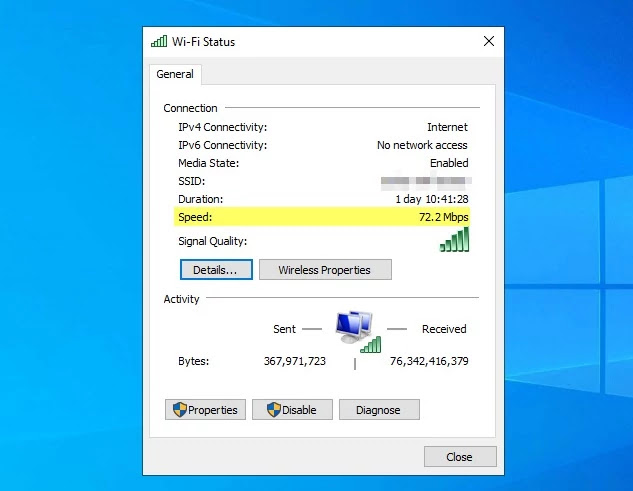The image size is (633, 491).
Task: Click the Media State value Enabled
Action: click(449, 163)
